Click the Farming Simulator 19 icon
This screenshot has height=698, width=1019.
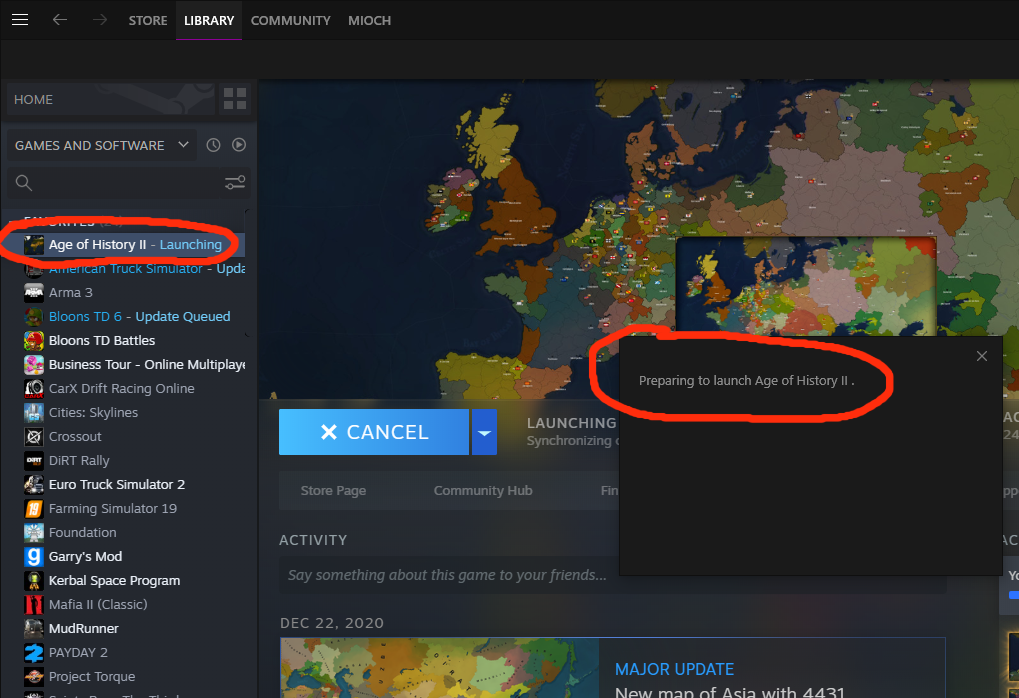(x=34, y=509)
